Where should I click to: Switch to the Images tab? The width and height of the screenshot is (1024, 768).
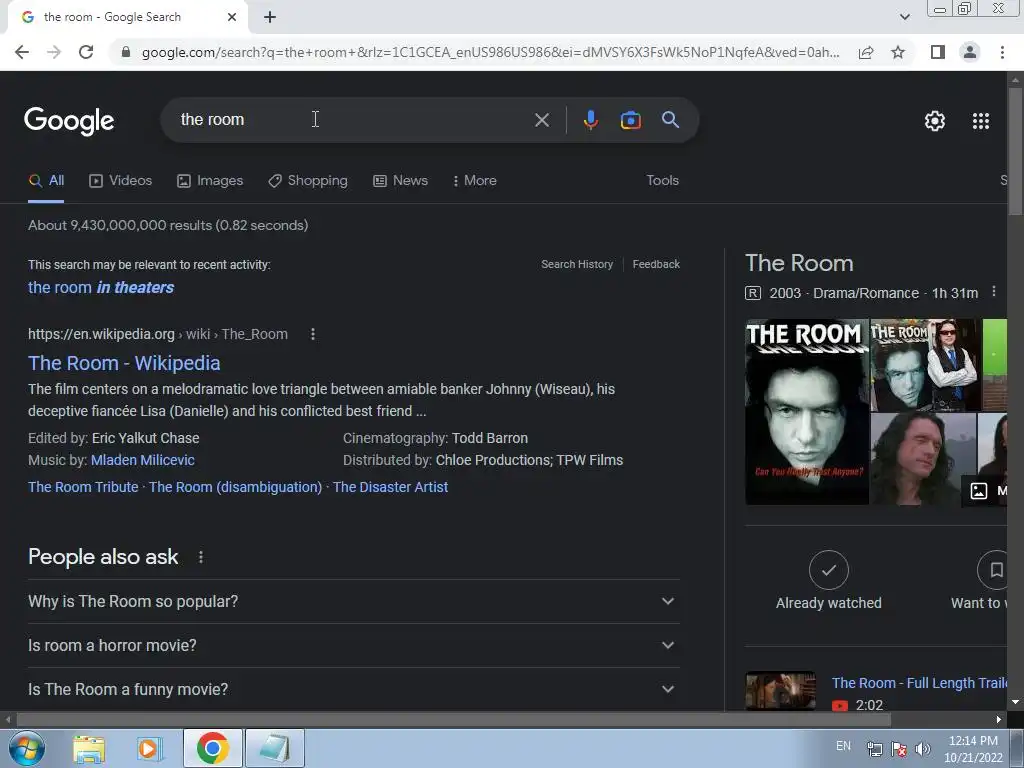[210, 181]
